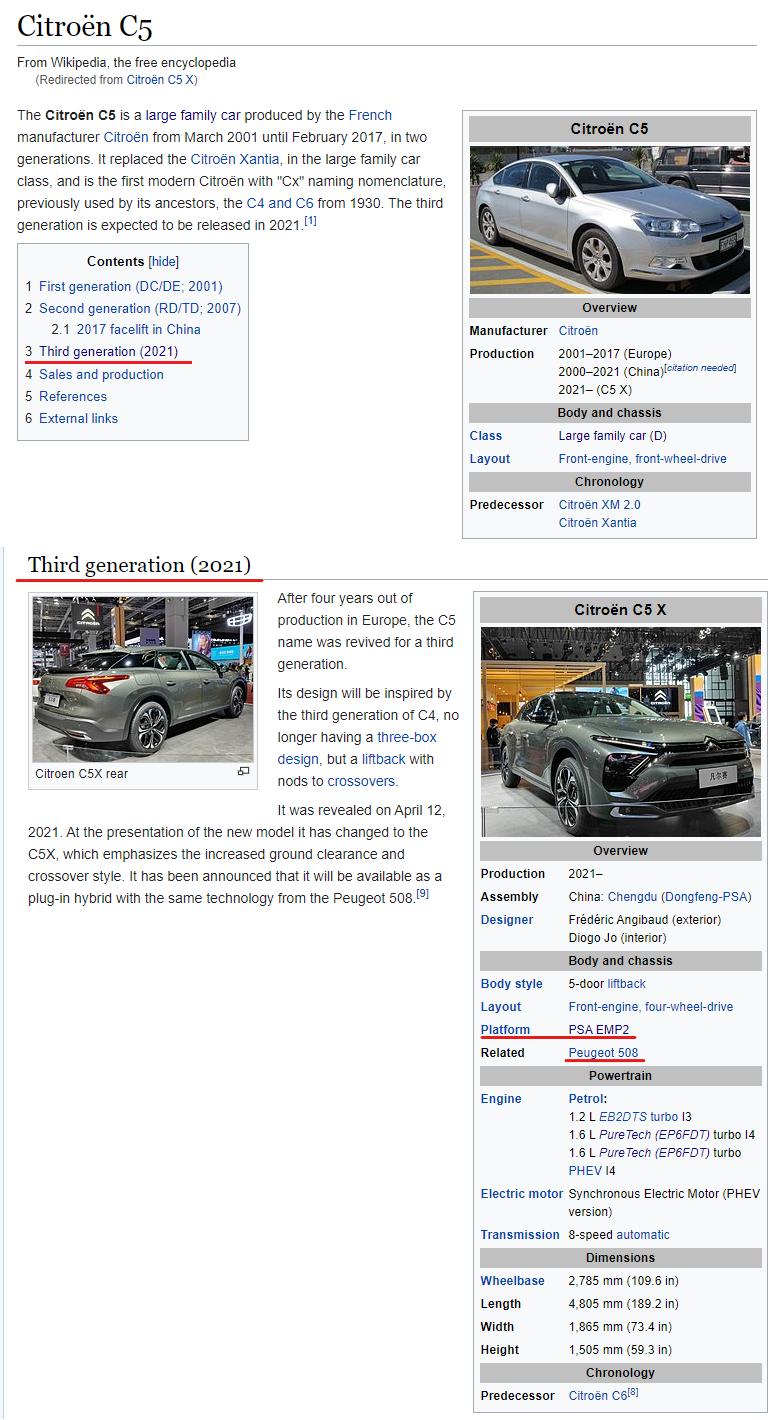The height and width of the screenshot is (1420, 784).
Task: Open the Platform label link
Action: click(x=506, y=1030)
